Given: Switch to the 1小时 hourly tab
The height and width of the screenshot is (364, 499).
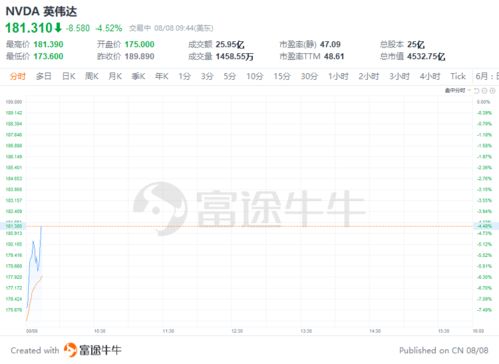Looking at the screenshot, I should click(338, 76).
